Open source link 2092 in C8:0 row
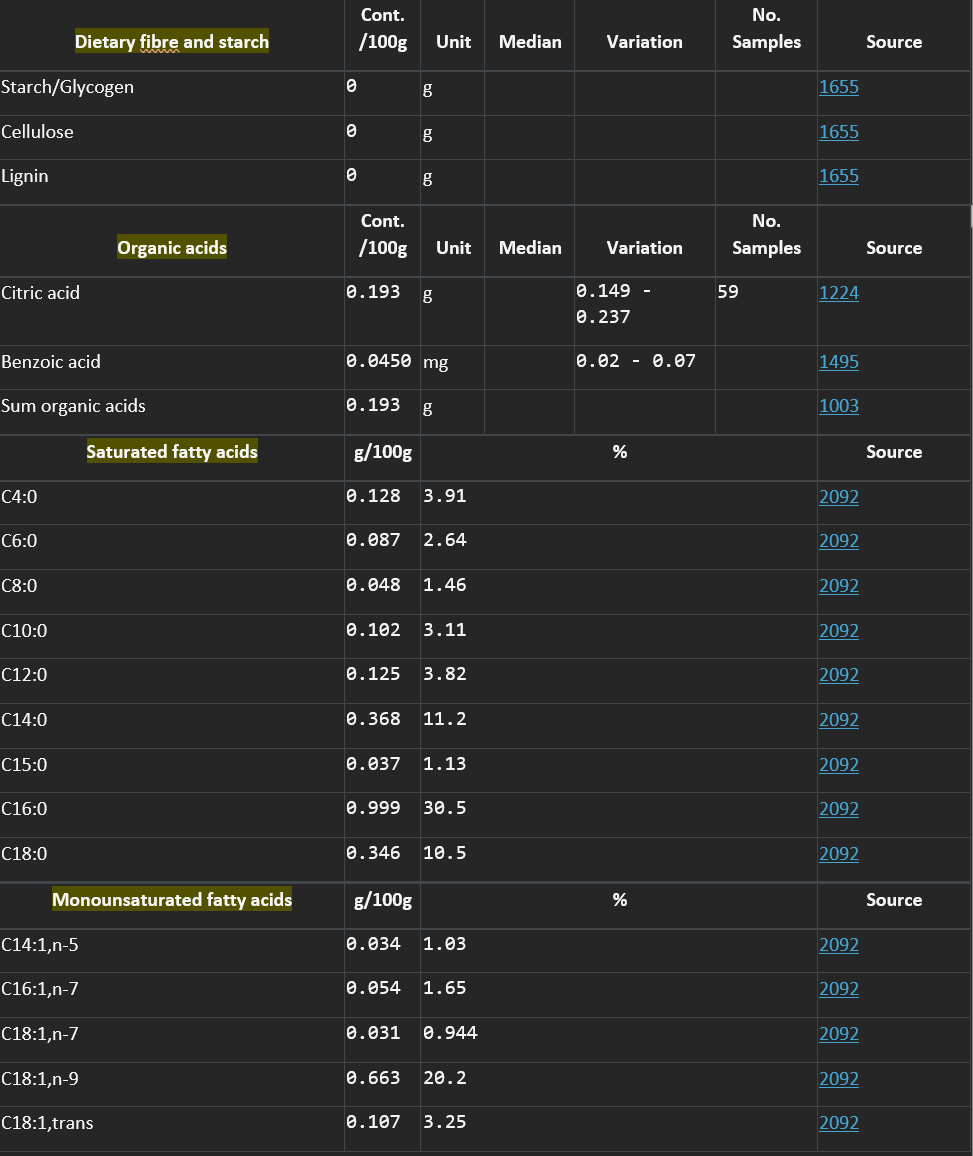 pos(839,586)
